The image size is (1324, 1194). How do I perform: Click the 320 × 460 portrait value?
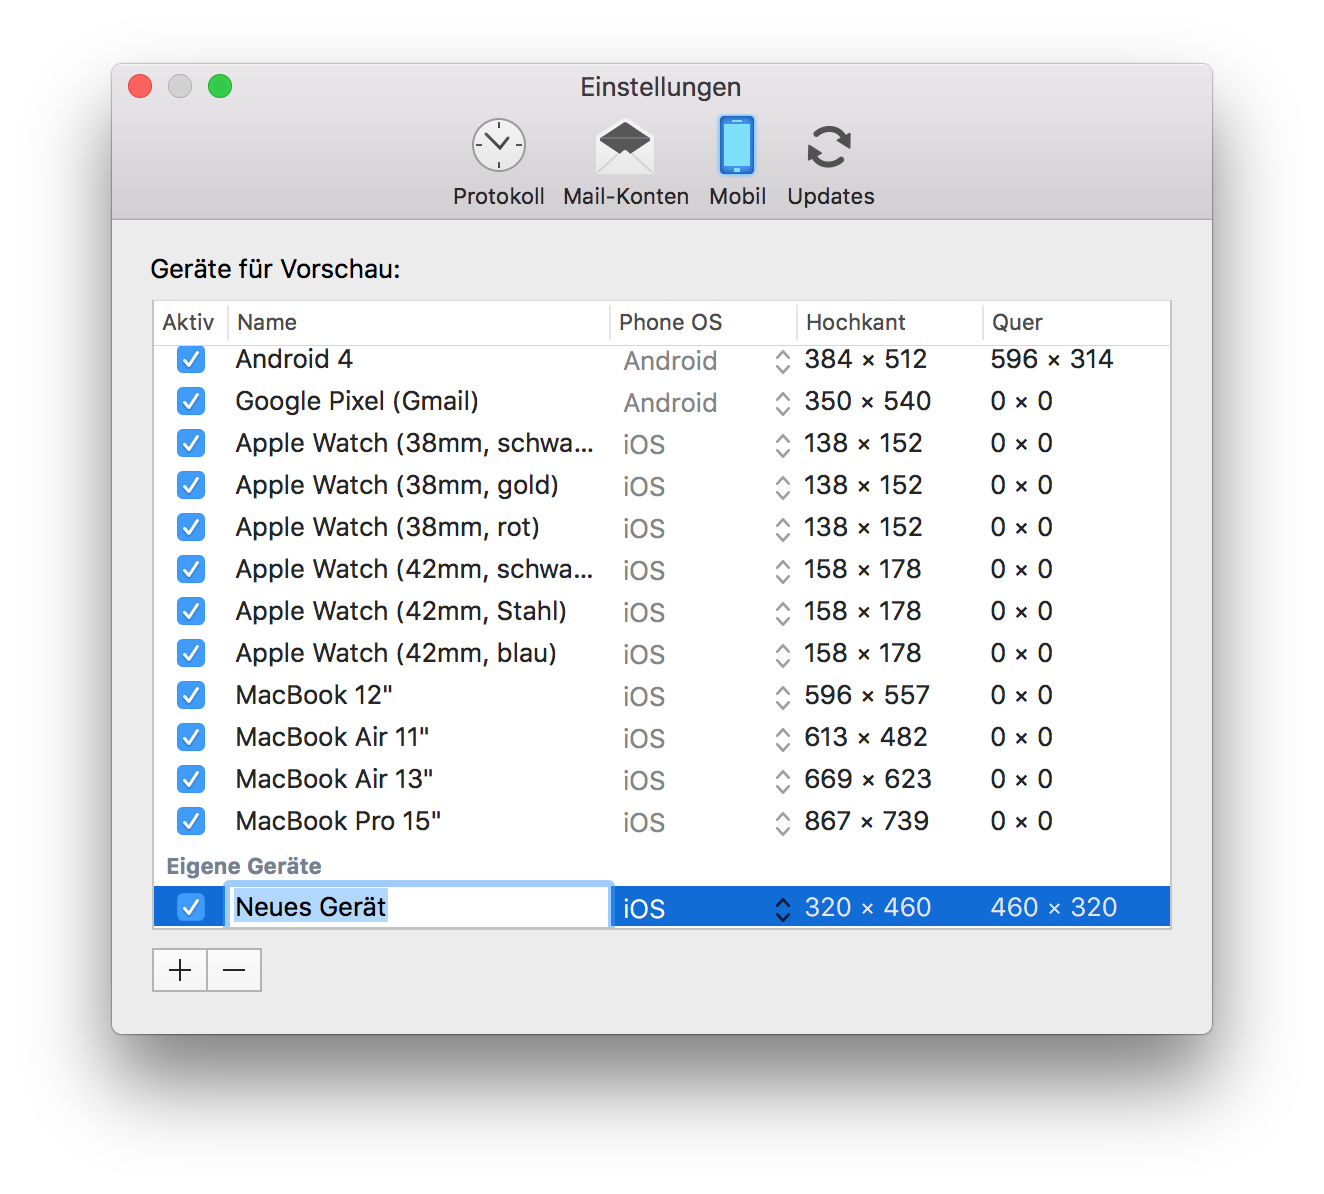(x=868, y=907)
